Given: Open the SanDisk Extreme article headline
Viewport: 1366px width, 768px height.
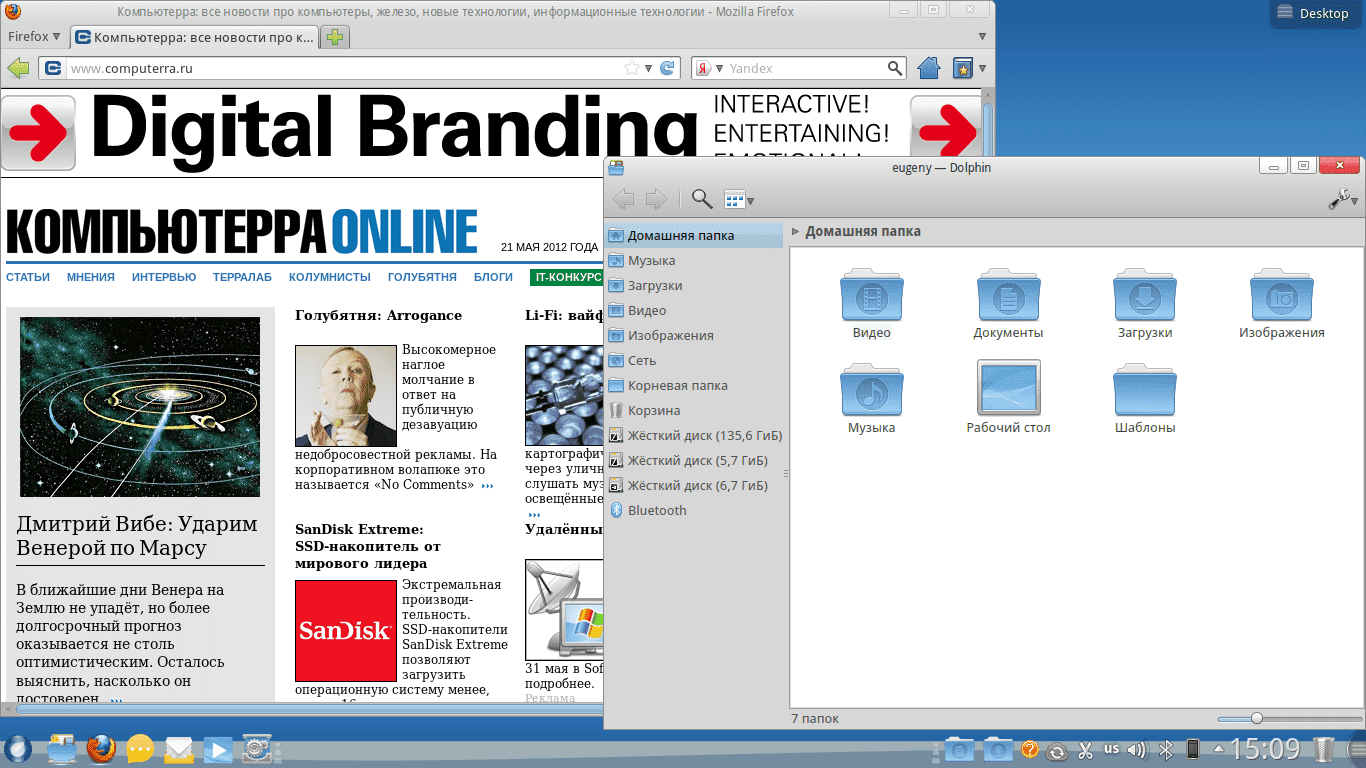Looking at the screenshot, I should [368, 546].
